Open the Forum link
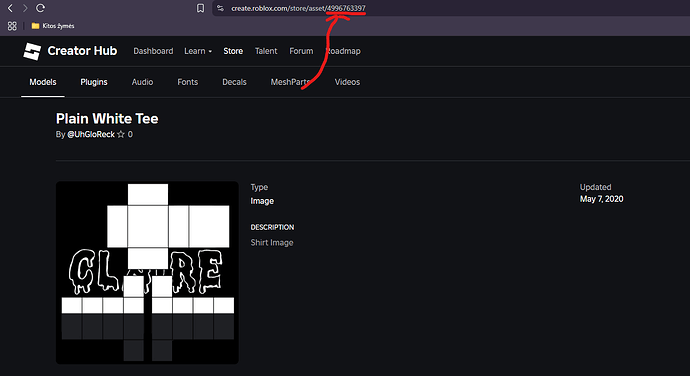 301,51
